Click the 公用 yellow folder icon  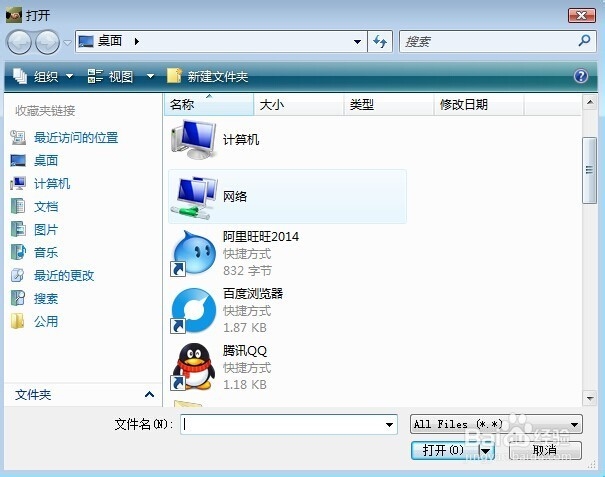click(17, 321)
